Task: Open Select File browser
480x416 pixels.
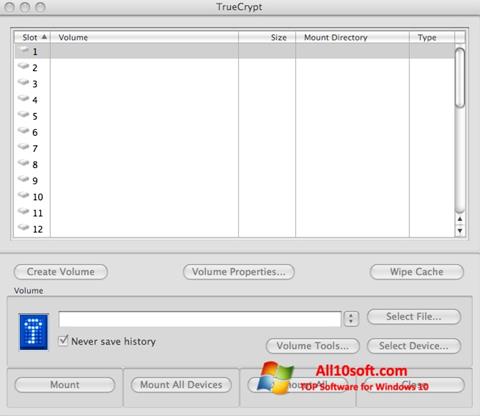Action: [414, 316]
